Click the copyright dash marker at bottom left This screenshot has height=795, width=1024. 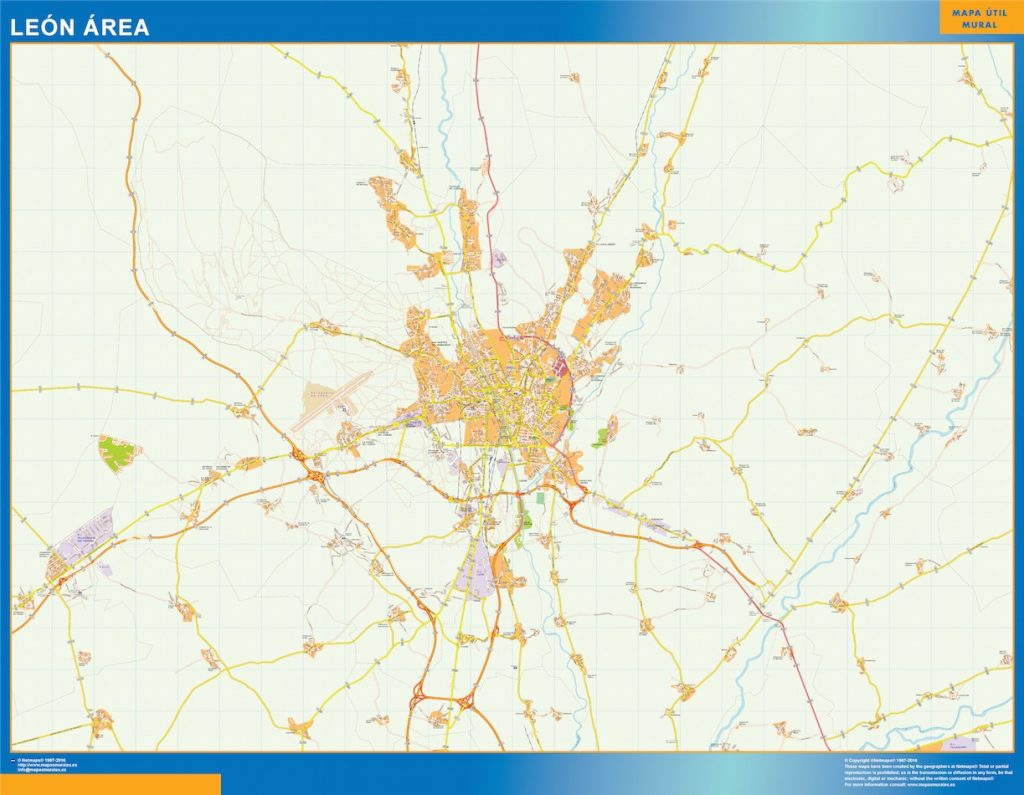pos(13,760)
